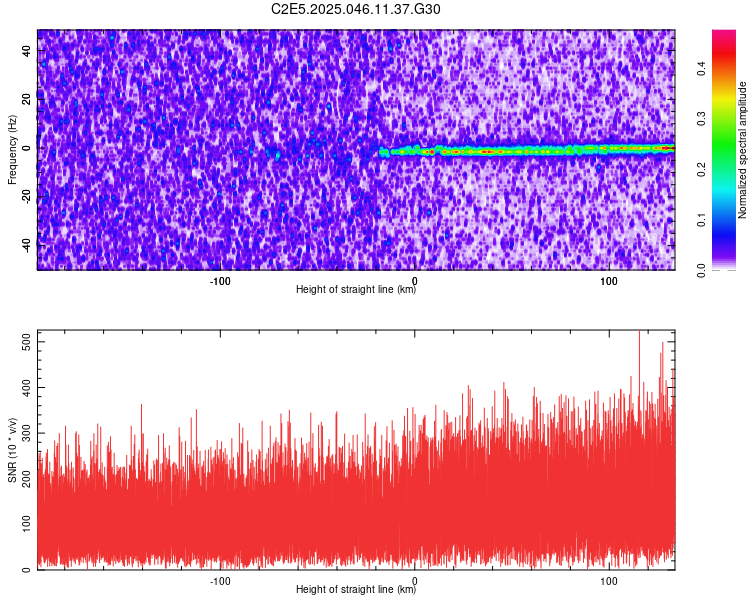Viewport: 750px width, 600px height.
Task: Click the 100 tick below the spectrogram
Action: coord(608,281)
